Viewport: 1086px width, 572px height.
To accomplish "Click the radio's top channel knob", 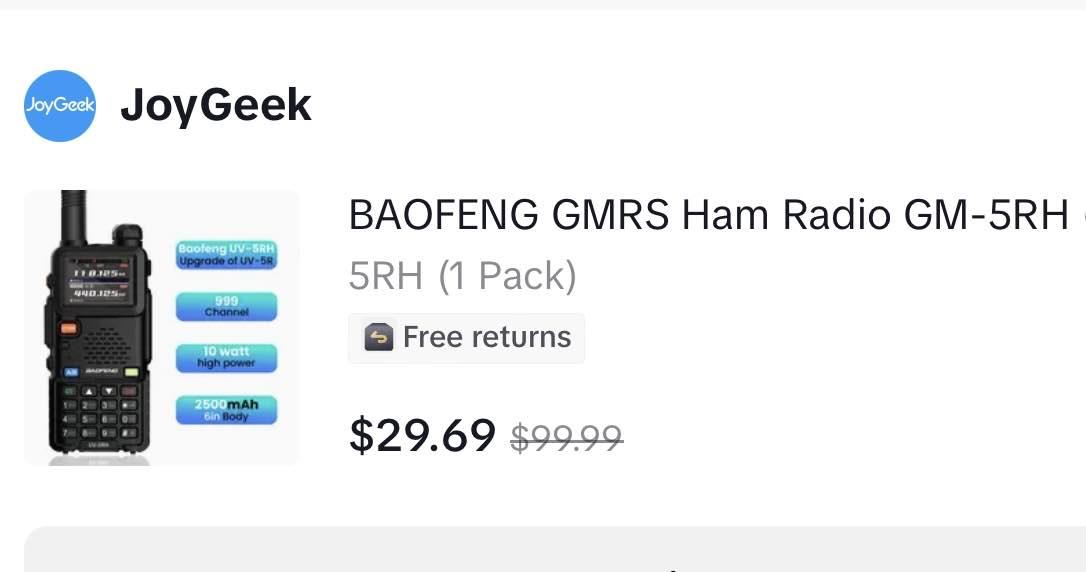I will pos(126,236).
